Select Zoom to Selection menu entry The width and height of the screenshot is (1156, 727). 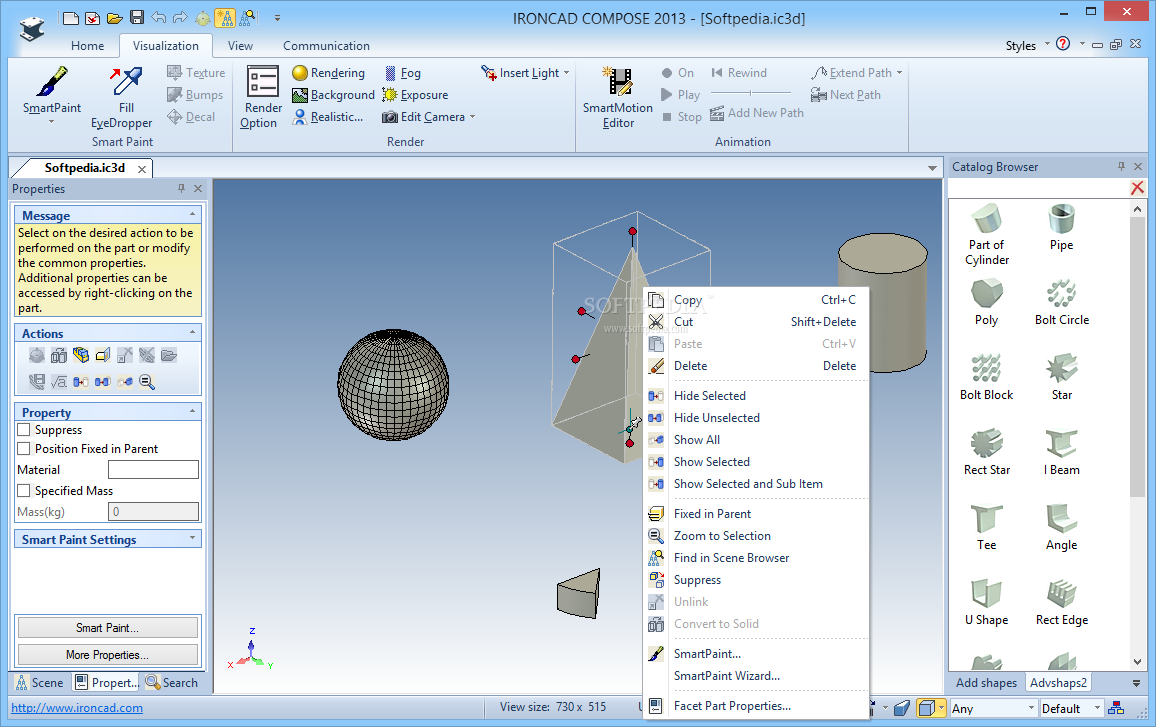tap(756, 536)
